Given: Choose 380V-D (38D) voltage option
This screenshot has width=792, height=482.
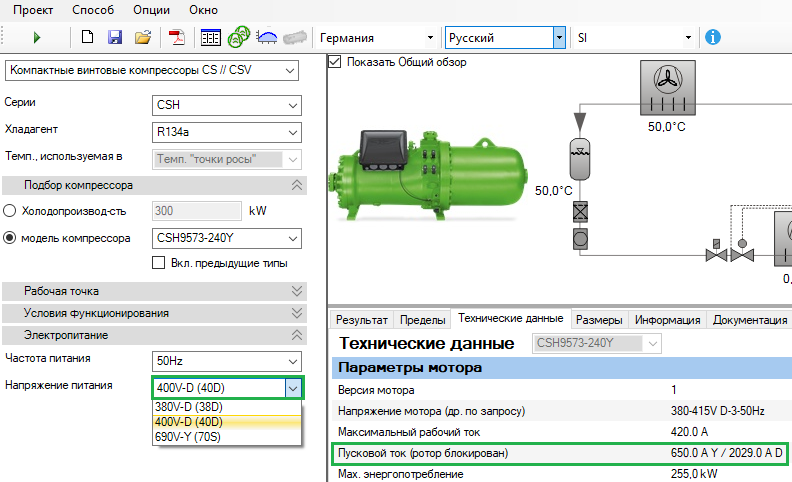Looking at the screenshot, I should (189, 407).
